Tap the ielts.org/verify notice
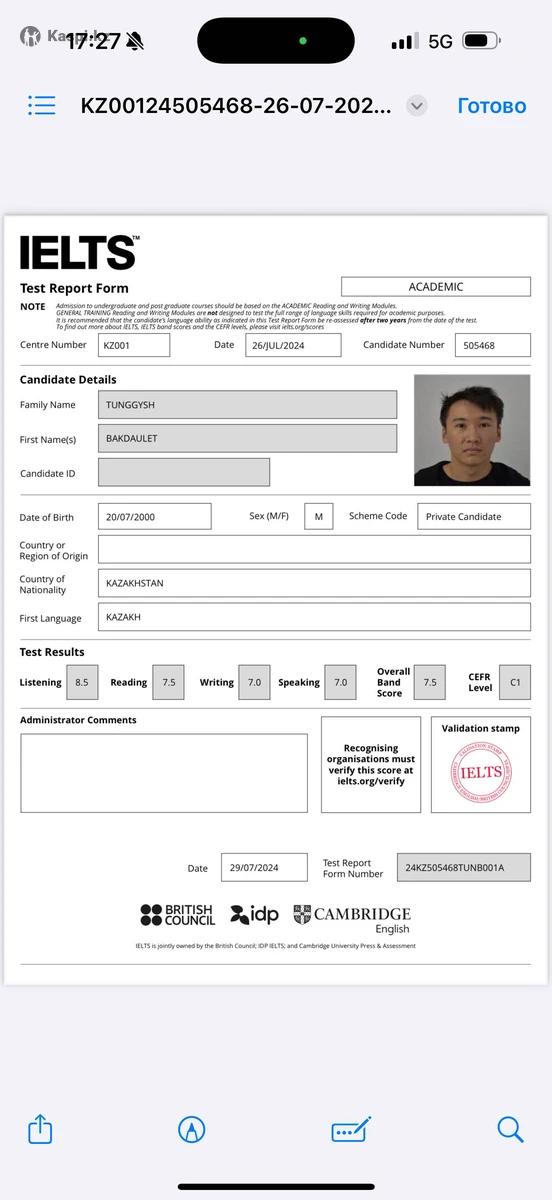The width and height of the screenshot is (552, 1200). click(371, 764)
